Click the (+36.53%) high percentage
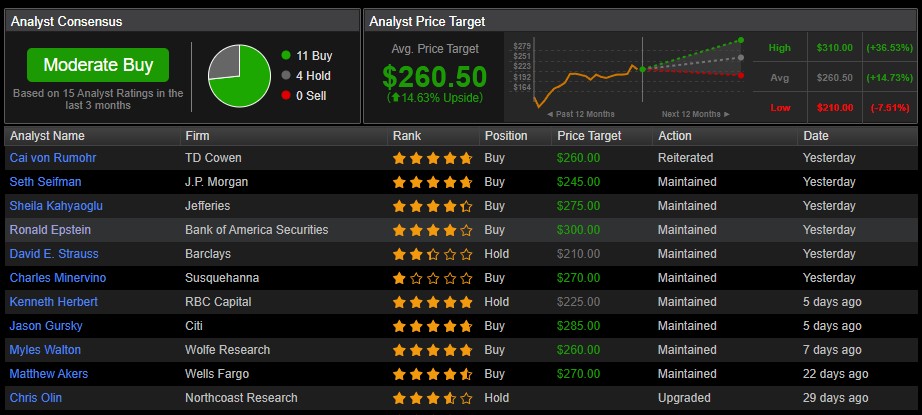 tap(889, 48)
